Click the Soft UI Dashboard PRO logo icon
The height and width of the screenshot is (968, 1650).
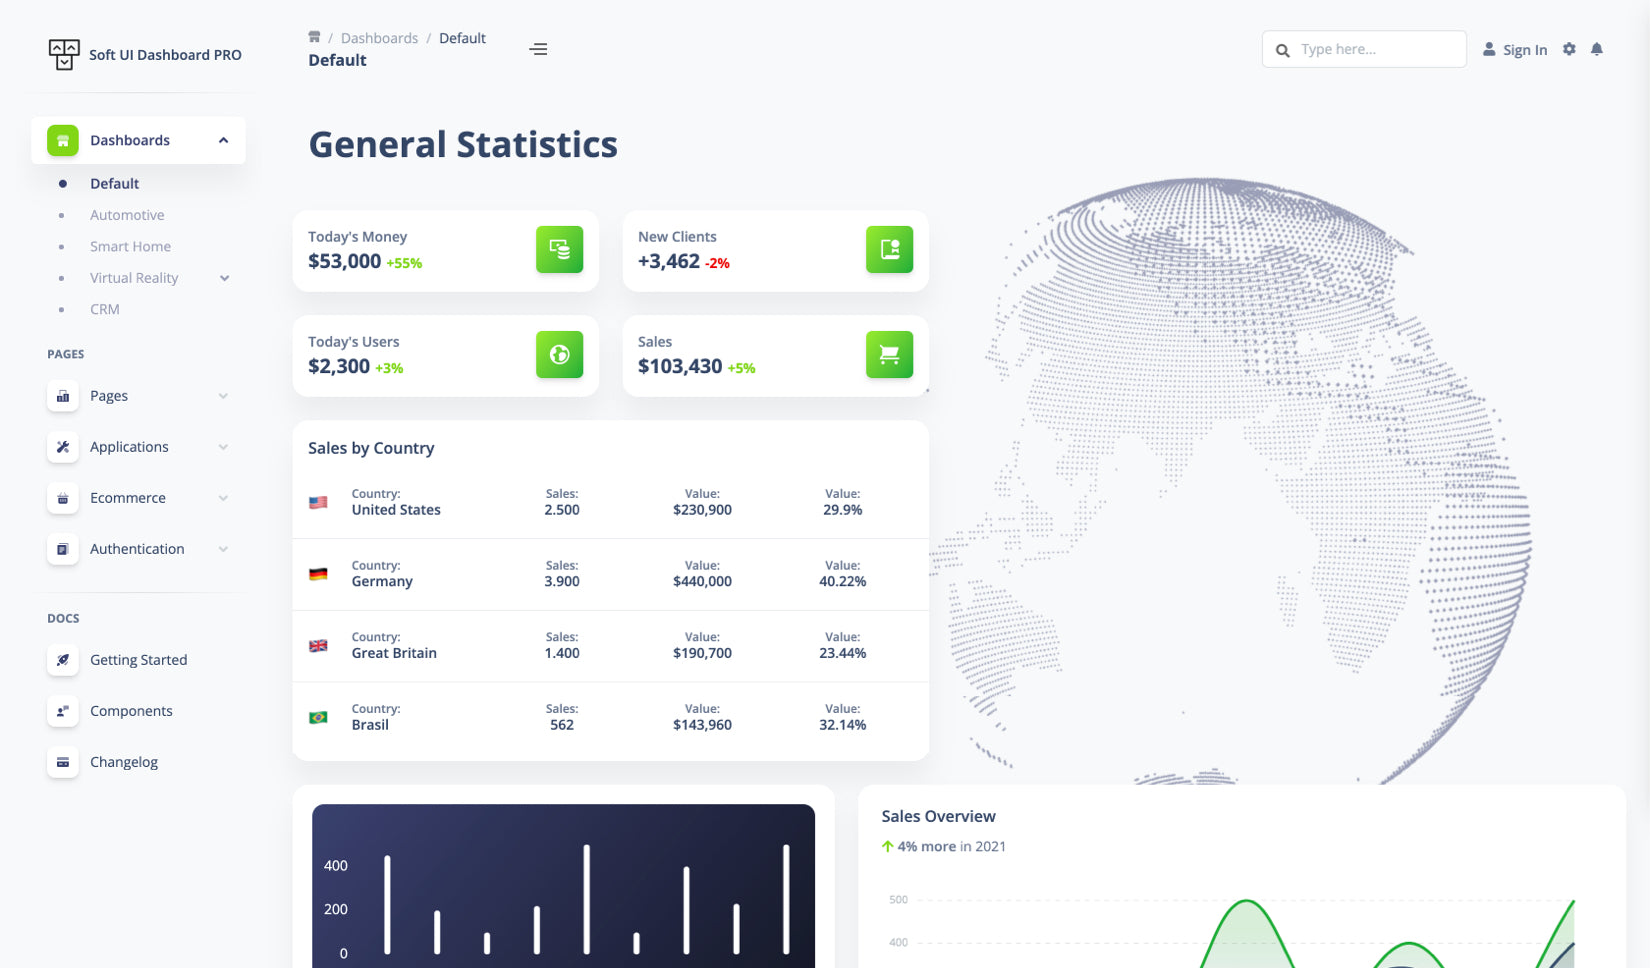64,54
